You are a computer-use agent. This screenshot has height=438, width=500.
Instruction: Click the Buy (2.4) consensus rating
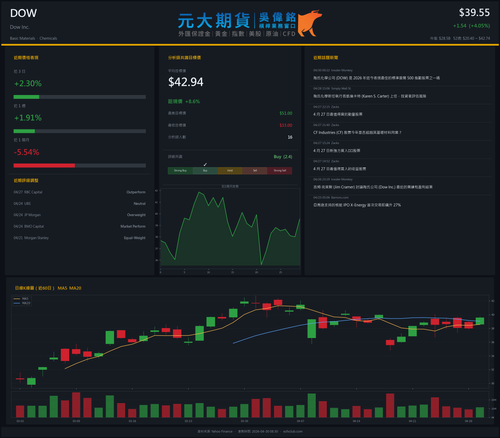coord(283,157)
